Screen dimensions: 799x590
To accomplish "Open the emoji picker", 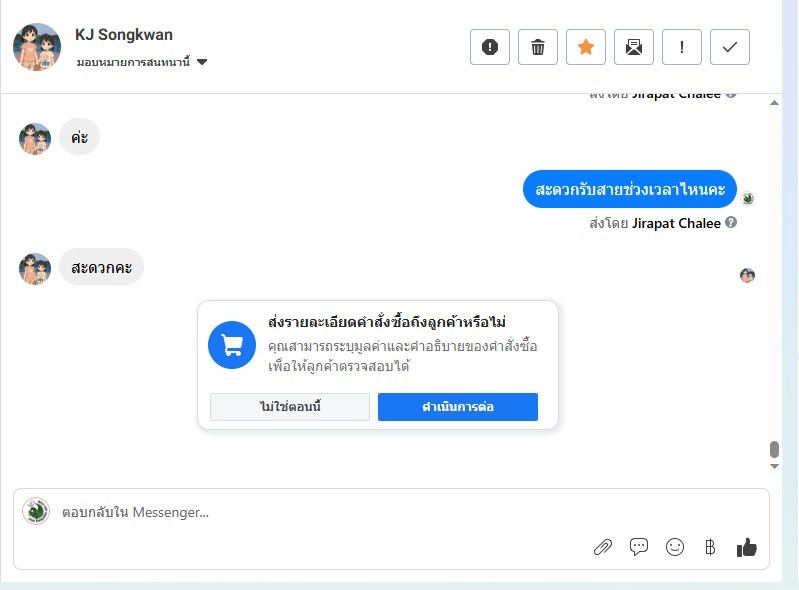I will tap(675, 547).
